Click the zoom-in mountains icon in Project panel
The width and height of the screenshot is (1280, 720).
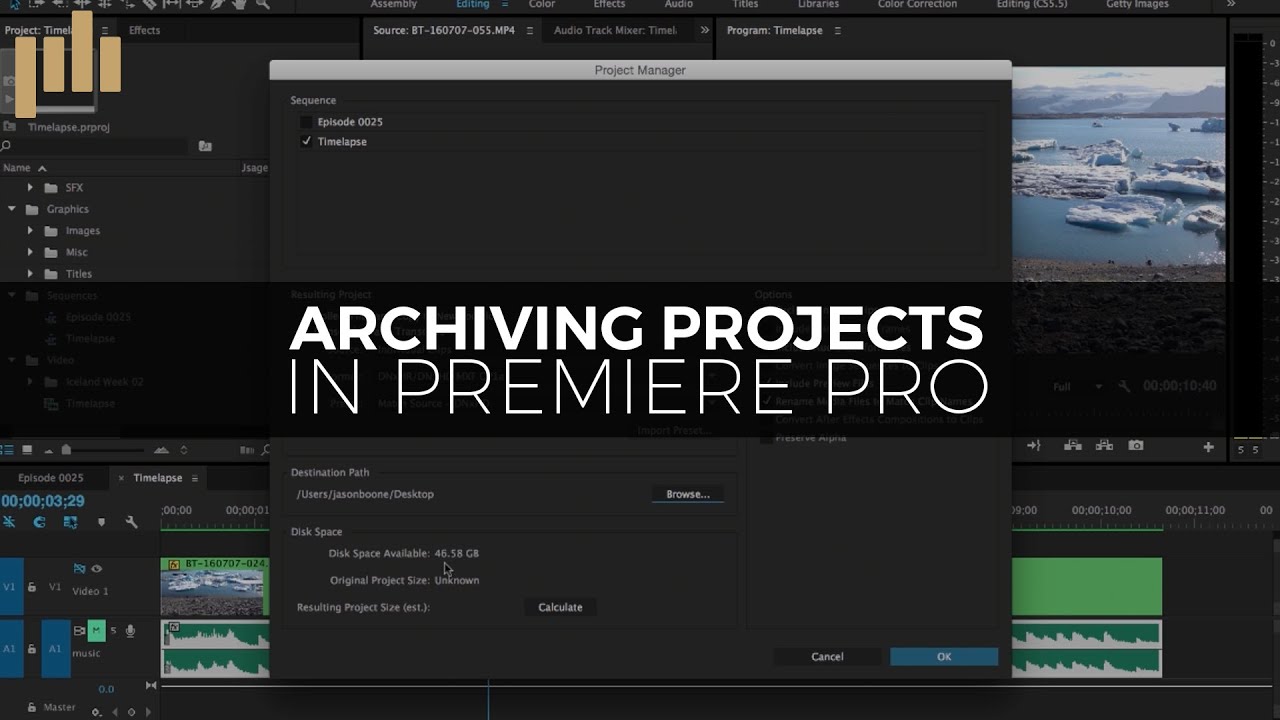click(160, 450)
